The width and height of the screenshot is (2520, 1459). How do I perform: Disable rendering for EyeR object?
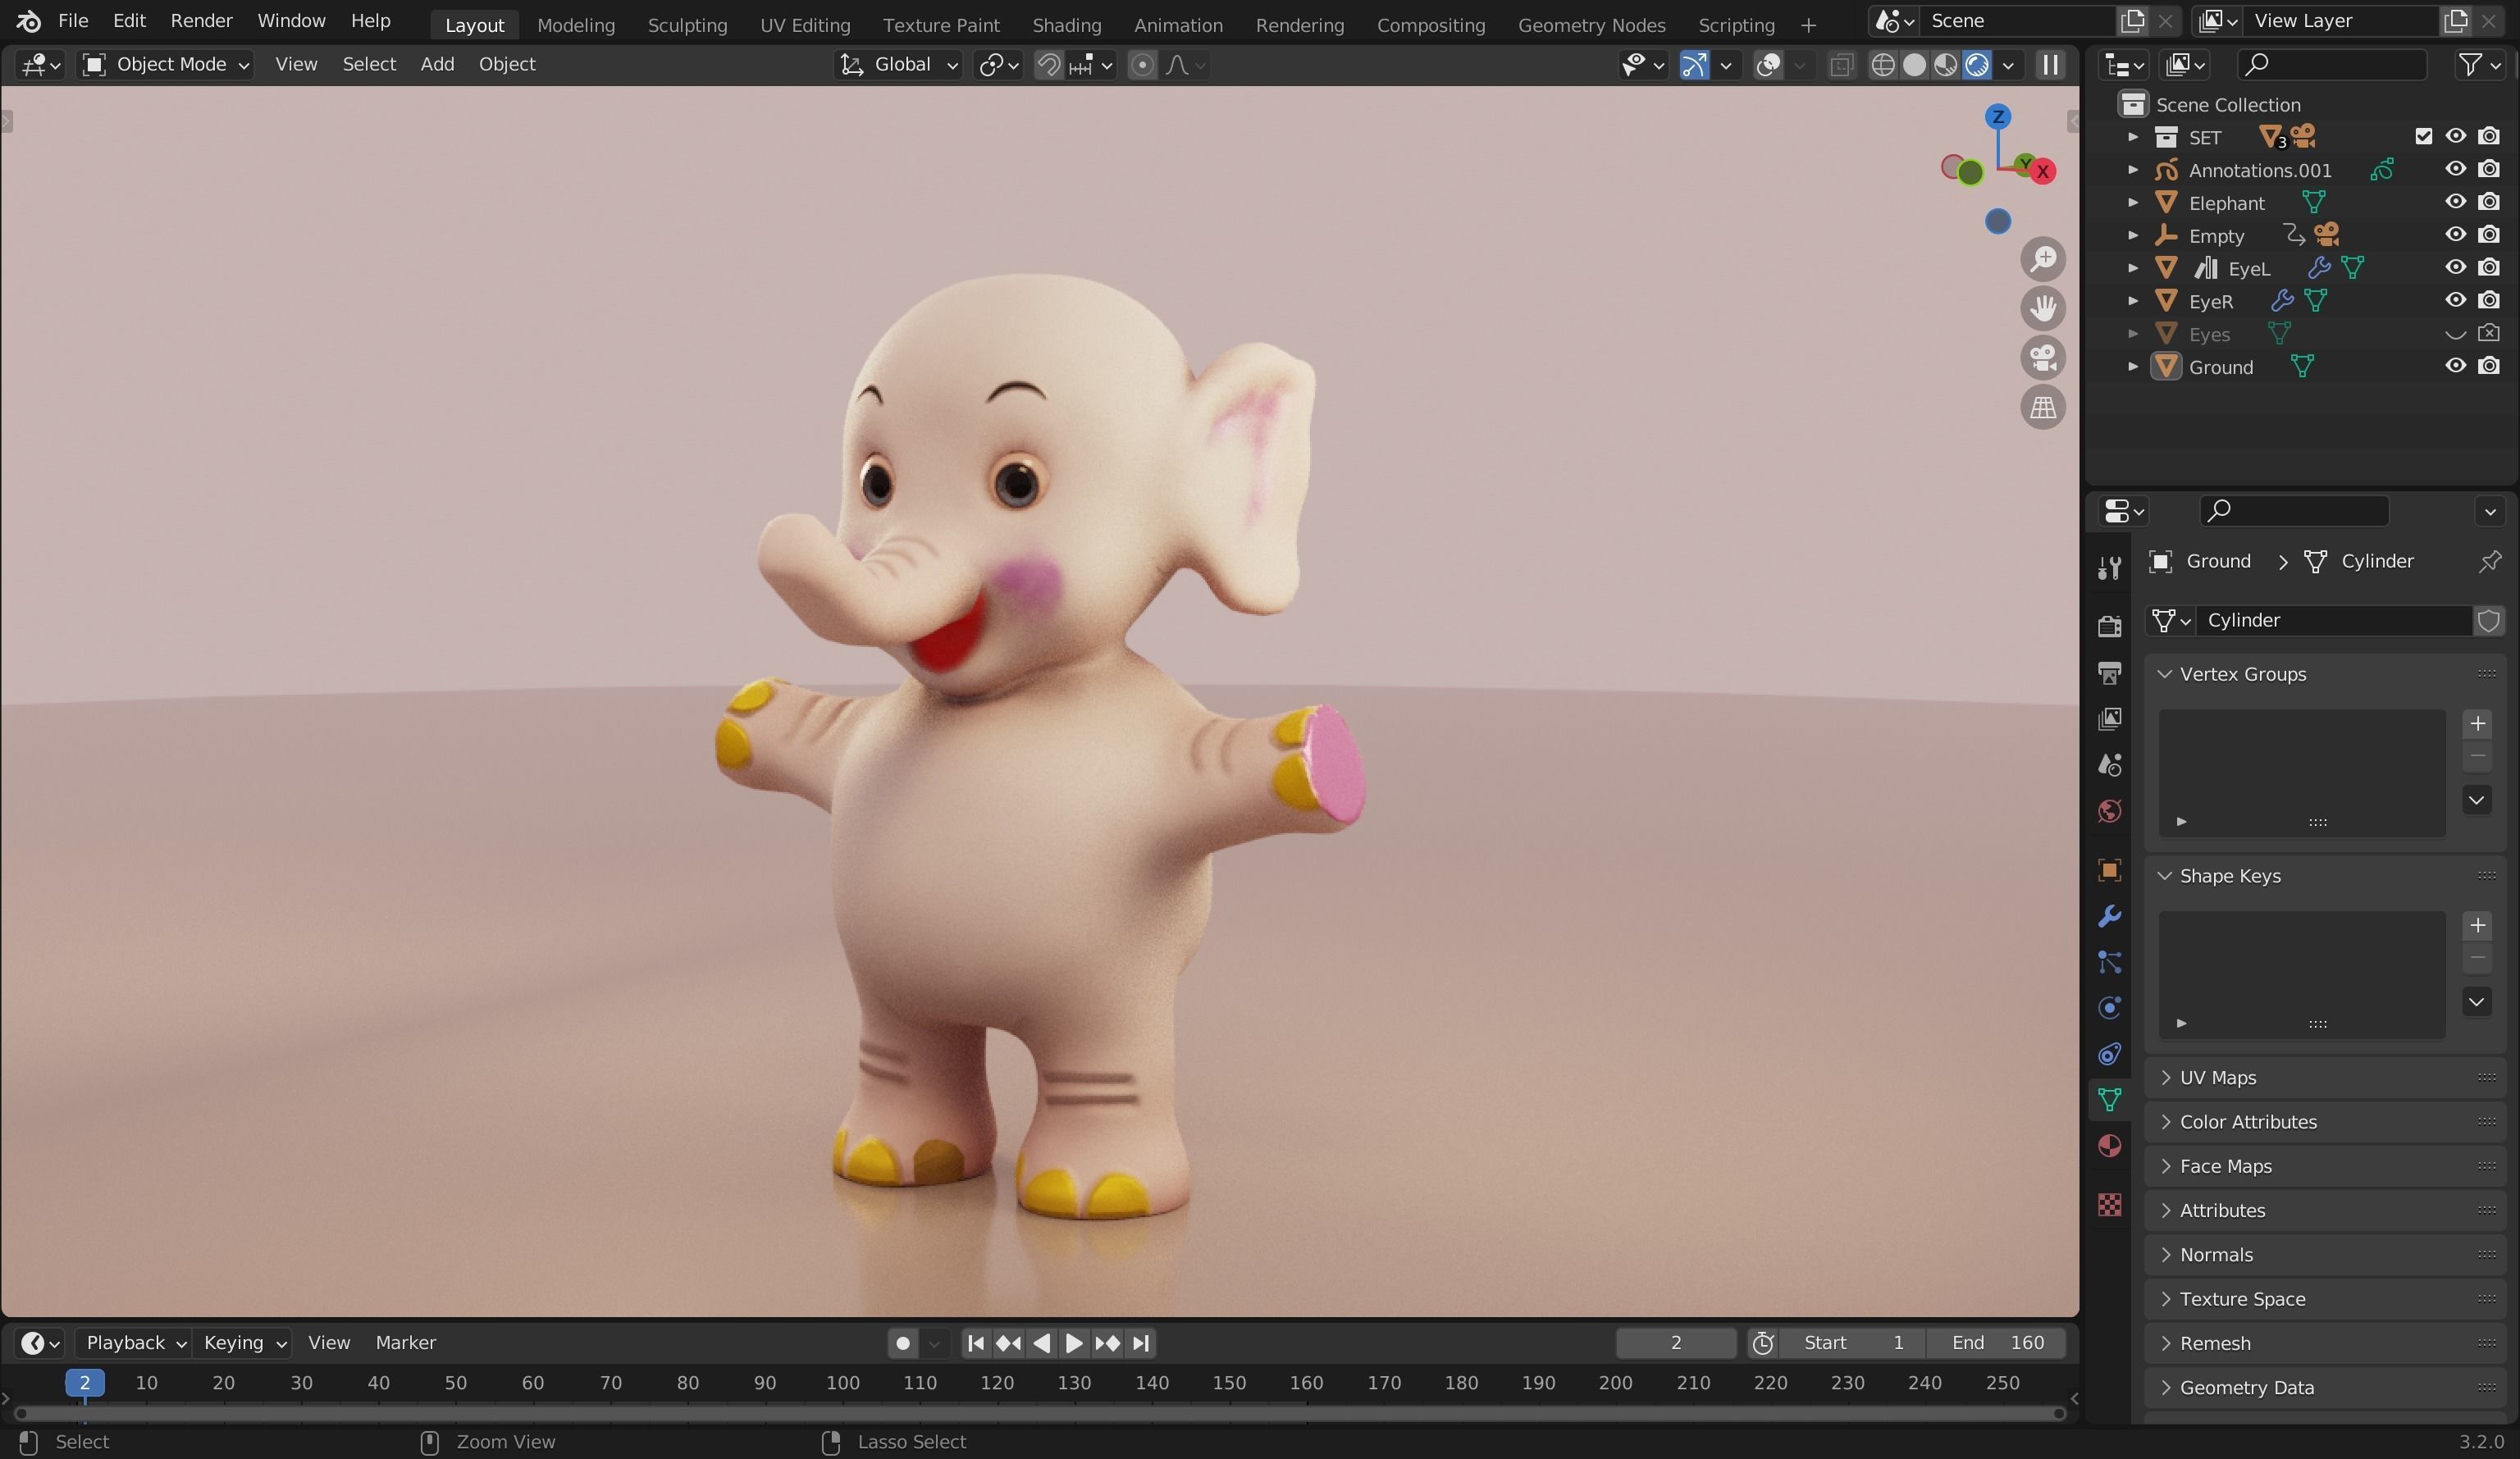[2489, 300]
